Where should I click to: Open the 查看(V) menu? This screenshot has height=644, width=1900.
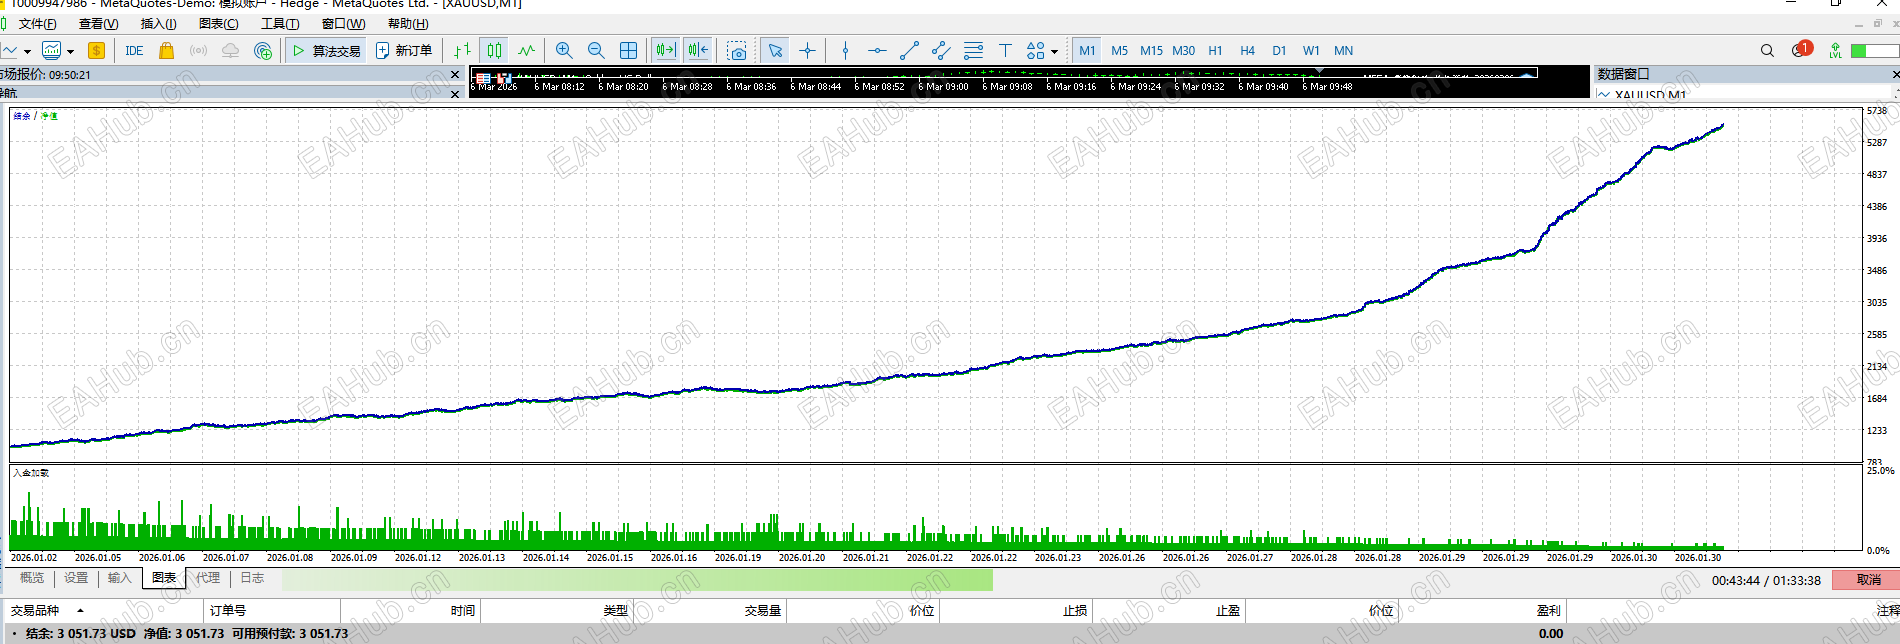coord(98,23)
